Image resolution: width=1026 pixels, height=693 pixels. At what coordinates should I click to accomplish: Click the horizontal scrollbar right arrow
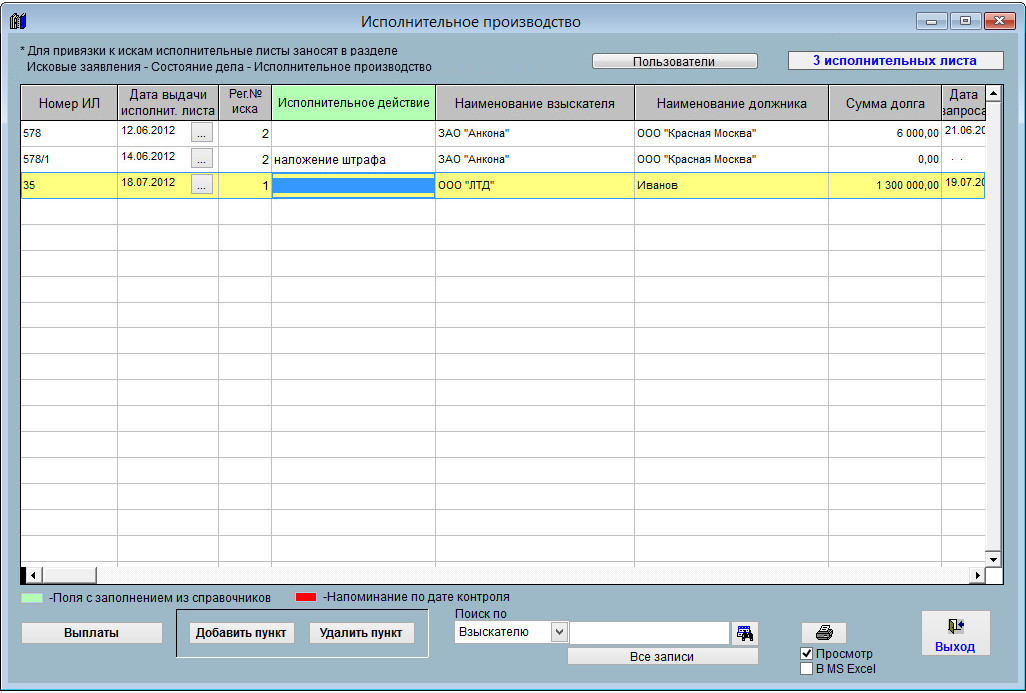(978, 575)
